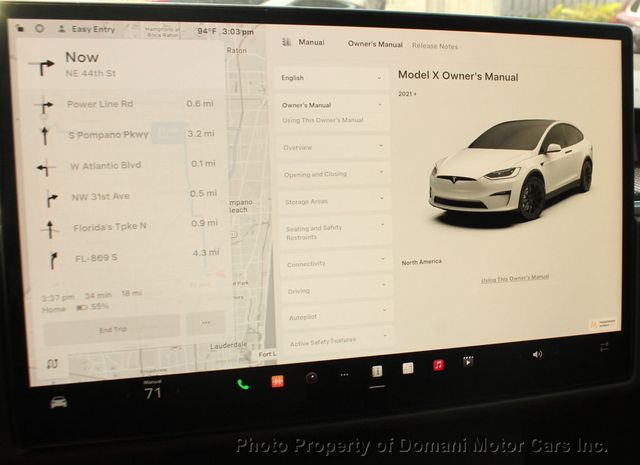
Task: Open the red Music app
Action: click(x=438, y=365)
